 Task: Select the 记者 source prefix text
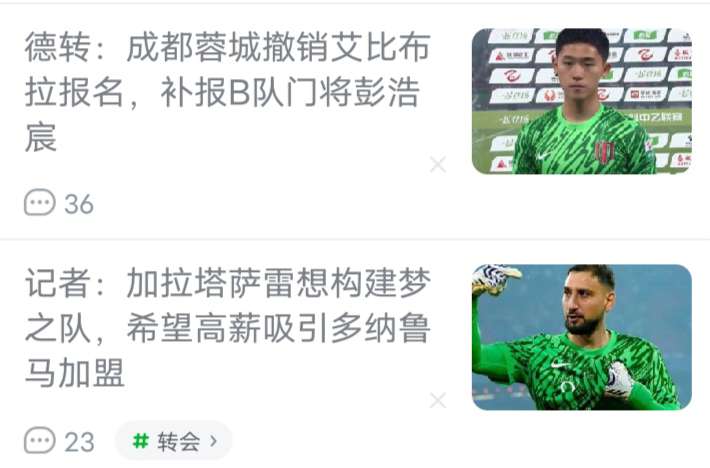(x=58, y=283)
